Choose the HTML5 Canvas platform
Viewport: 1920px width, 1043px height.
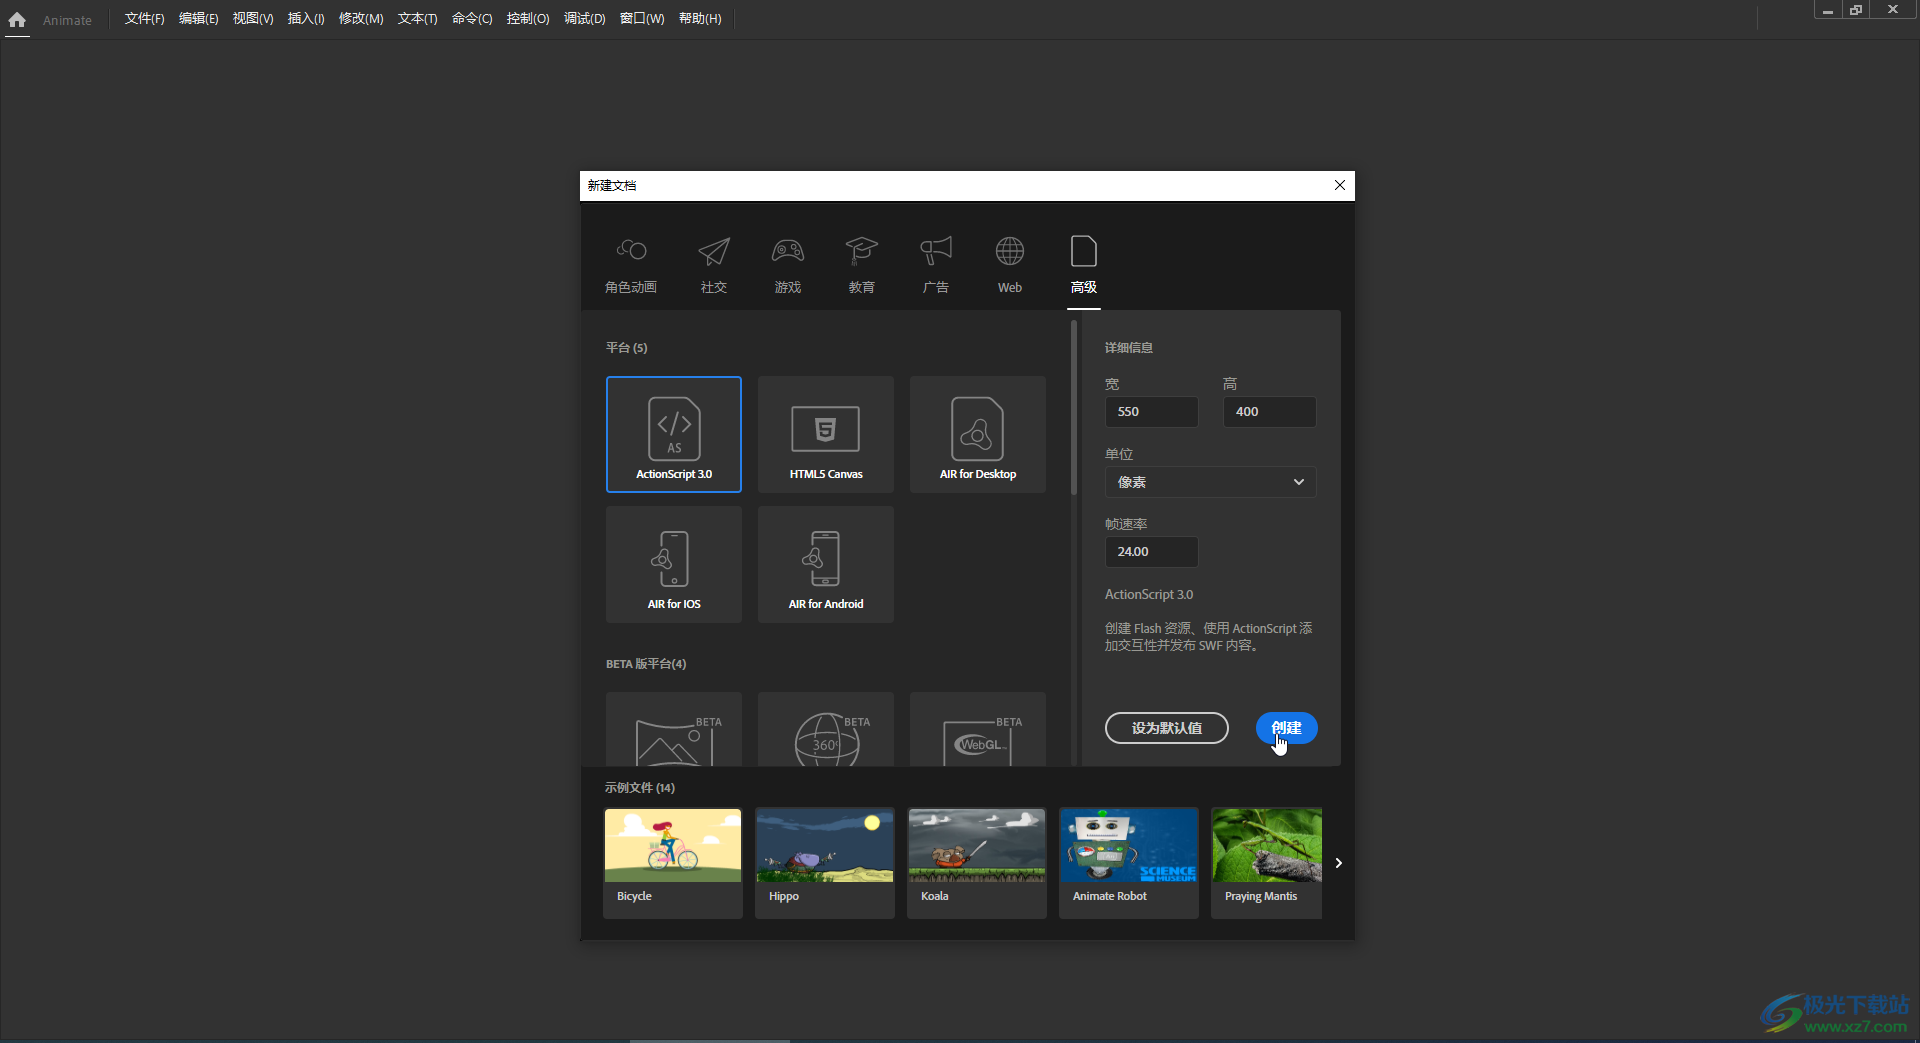pyautogui.click(x=826, y=434)
